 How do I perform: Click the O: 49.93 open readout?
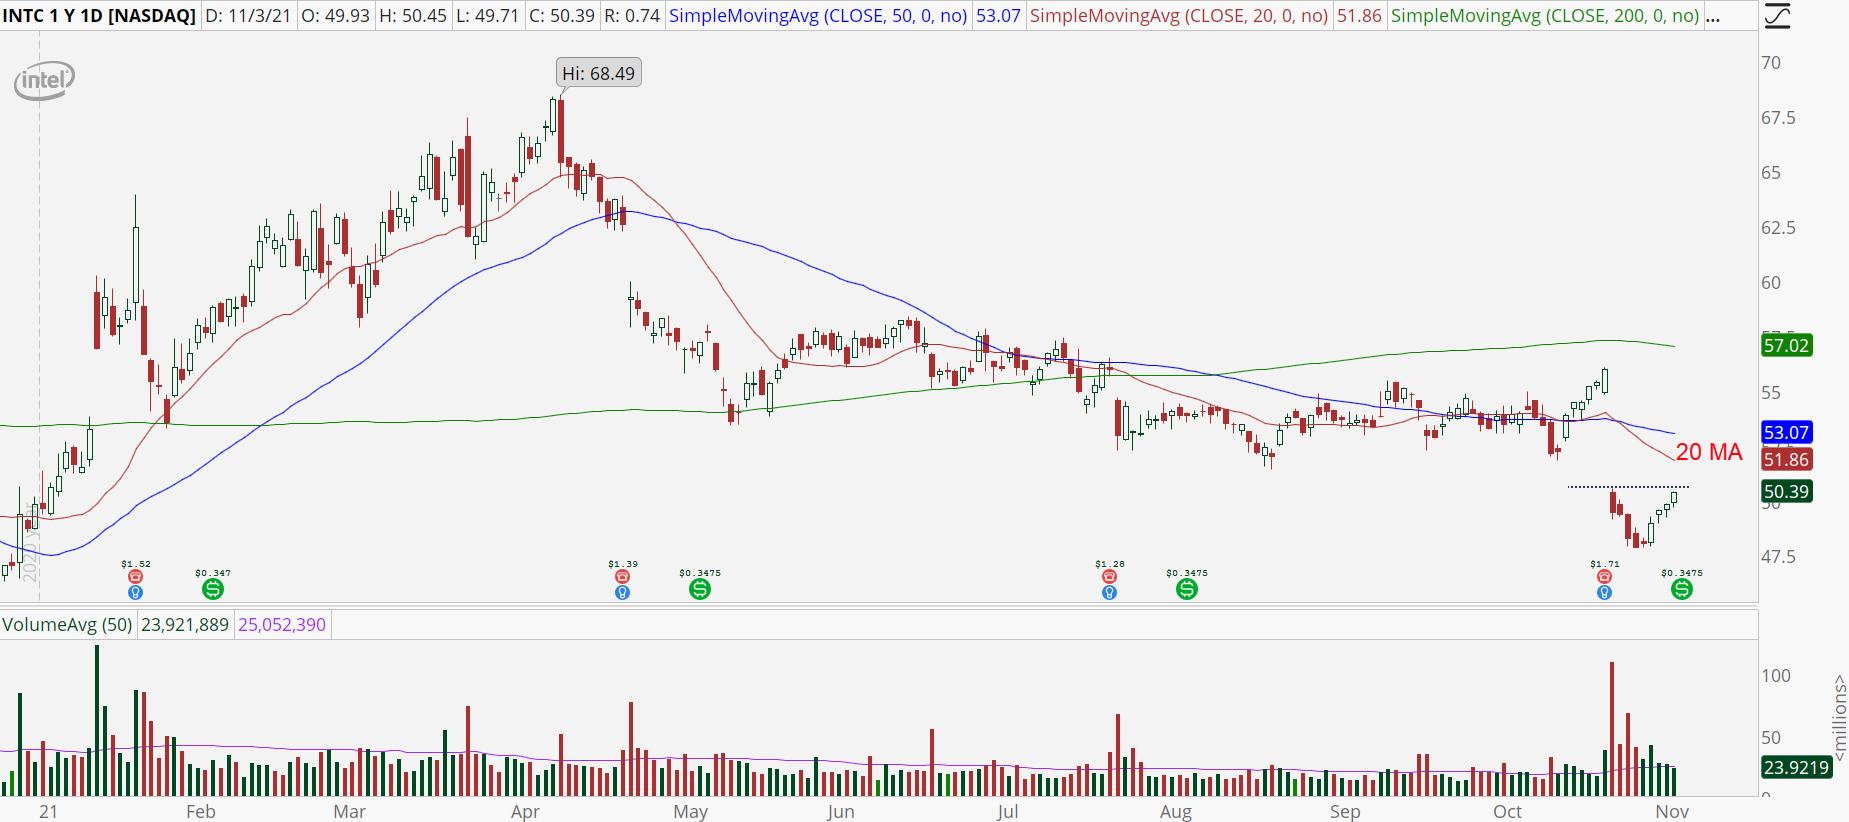pyautogui.click(x=335, y=16)
